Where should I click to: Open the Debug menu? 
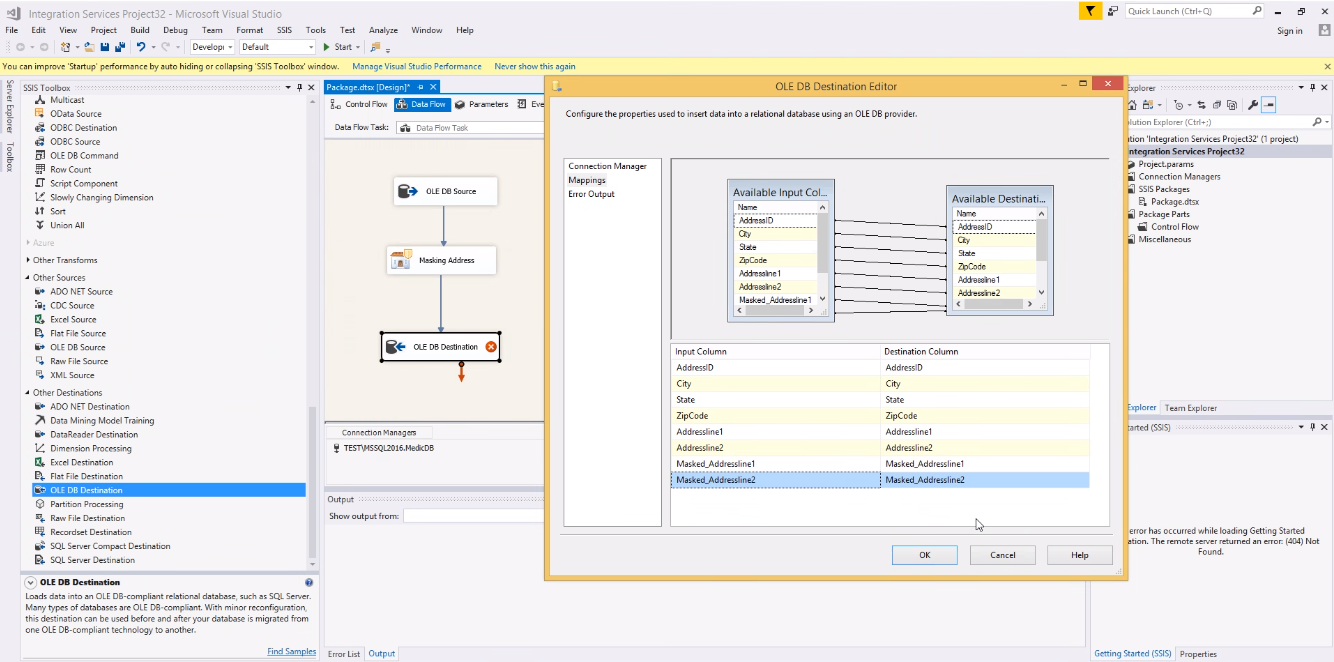coord(175,30)
